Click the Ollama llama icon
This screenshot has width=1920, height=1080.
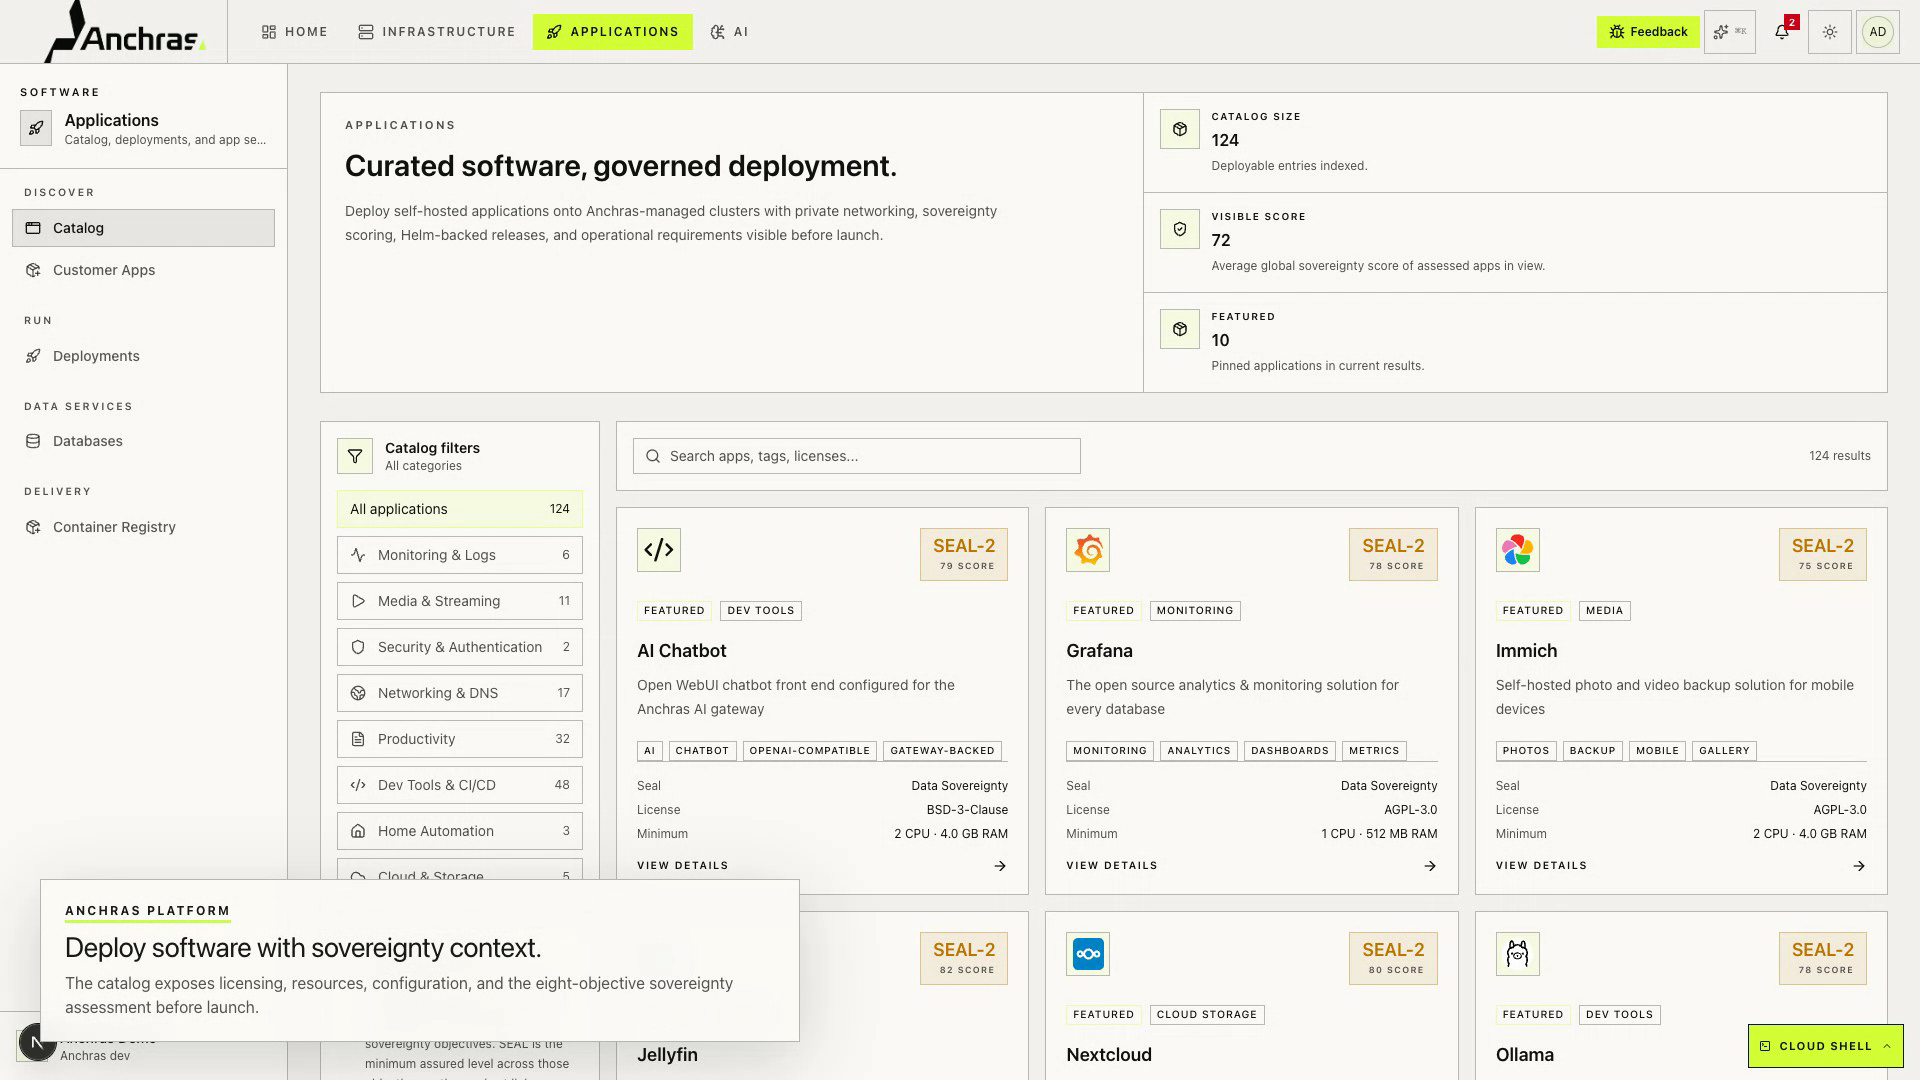(1518, 954)
